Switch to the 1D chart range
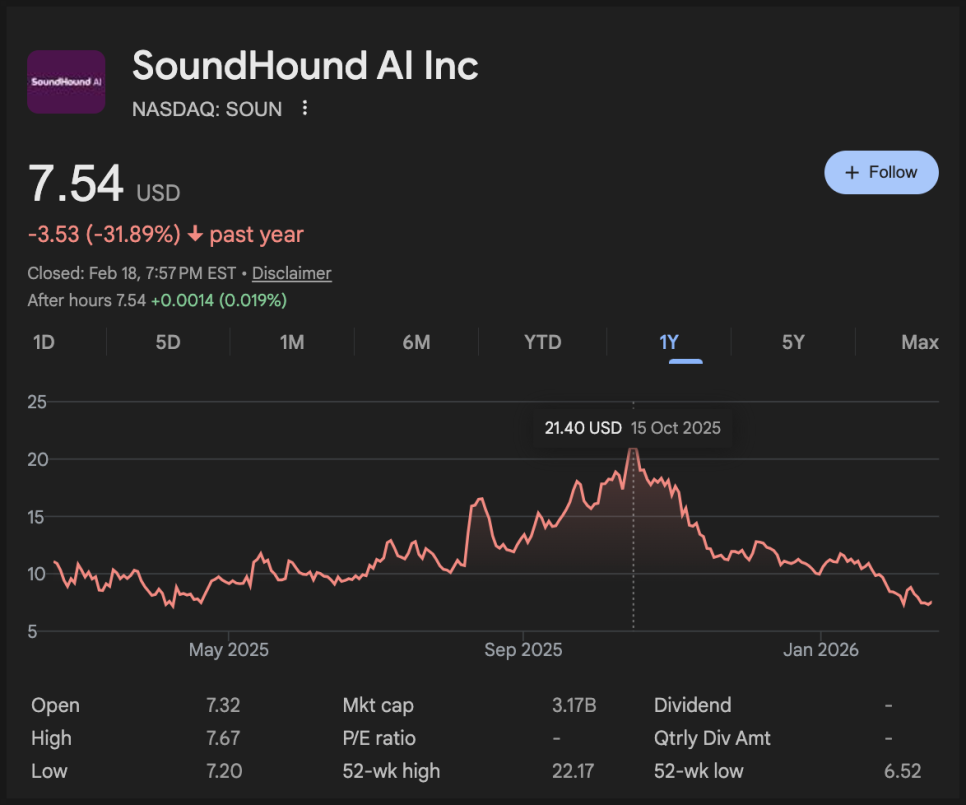 (43, 342)
